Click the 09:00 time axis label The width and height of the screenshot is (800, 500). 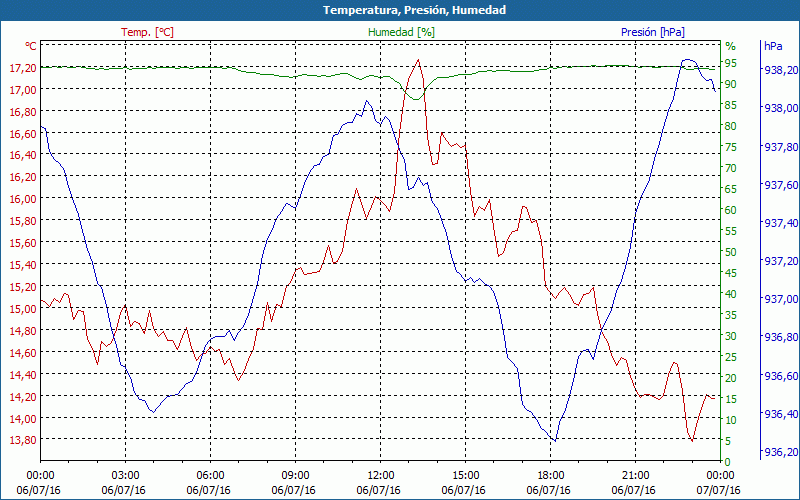point(295,476)
